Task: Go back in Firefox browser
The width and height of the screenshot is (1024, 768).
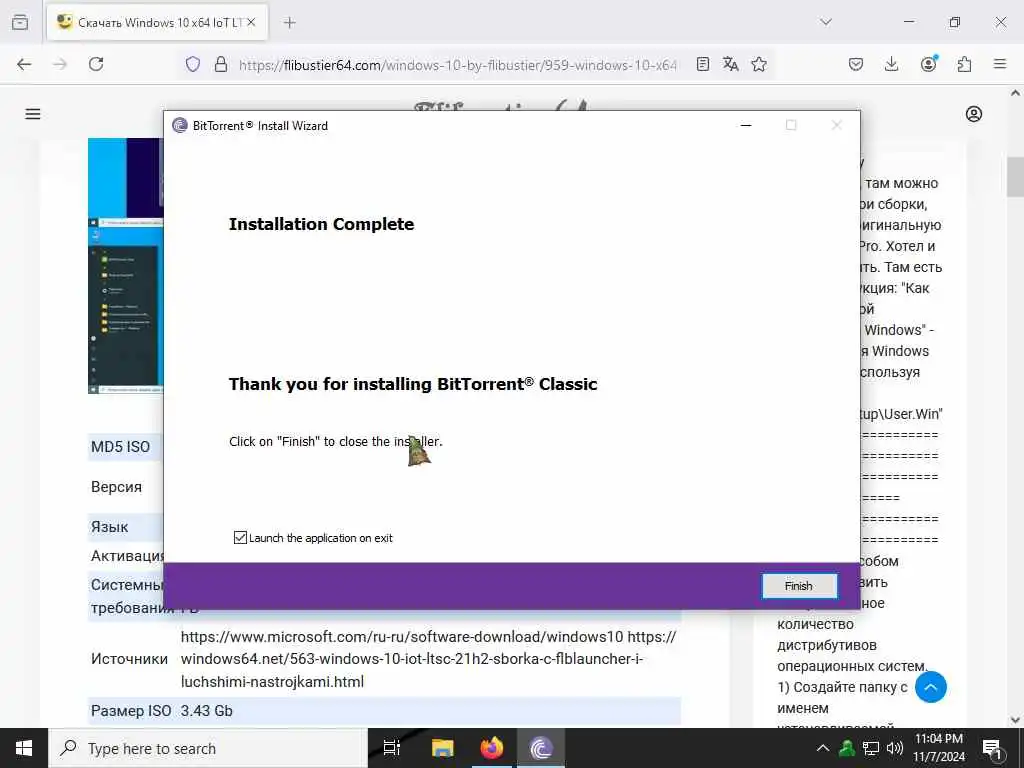Action: (x=24, y=64)
